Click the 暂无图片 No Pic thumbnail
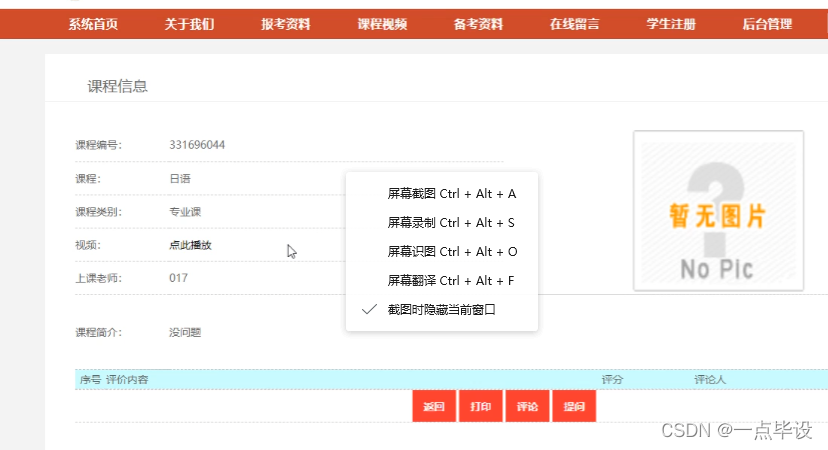This screenshot has width=828, height=450. (719, 211)
